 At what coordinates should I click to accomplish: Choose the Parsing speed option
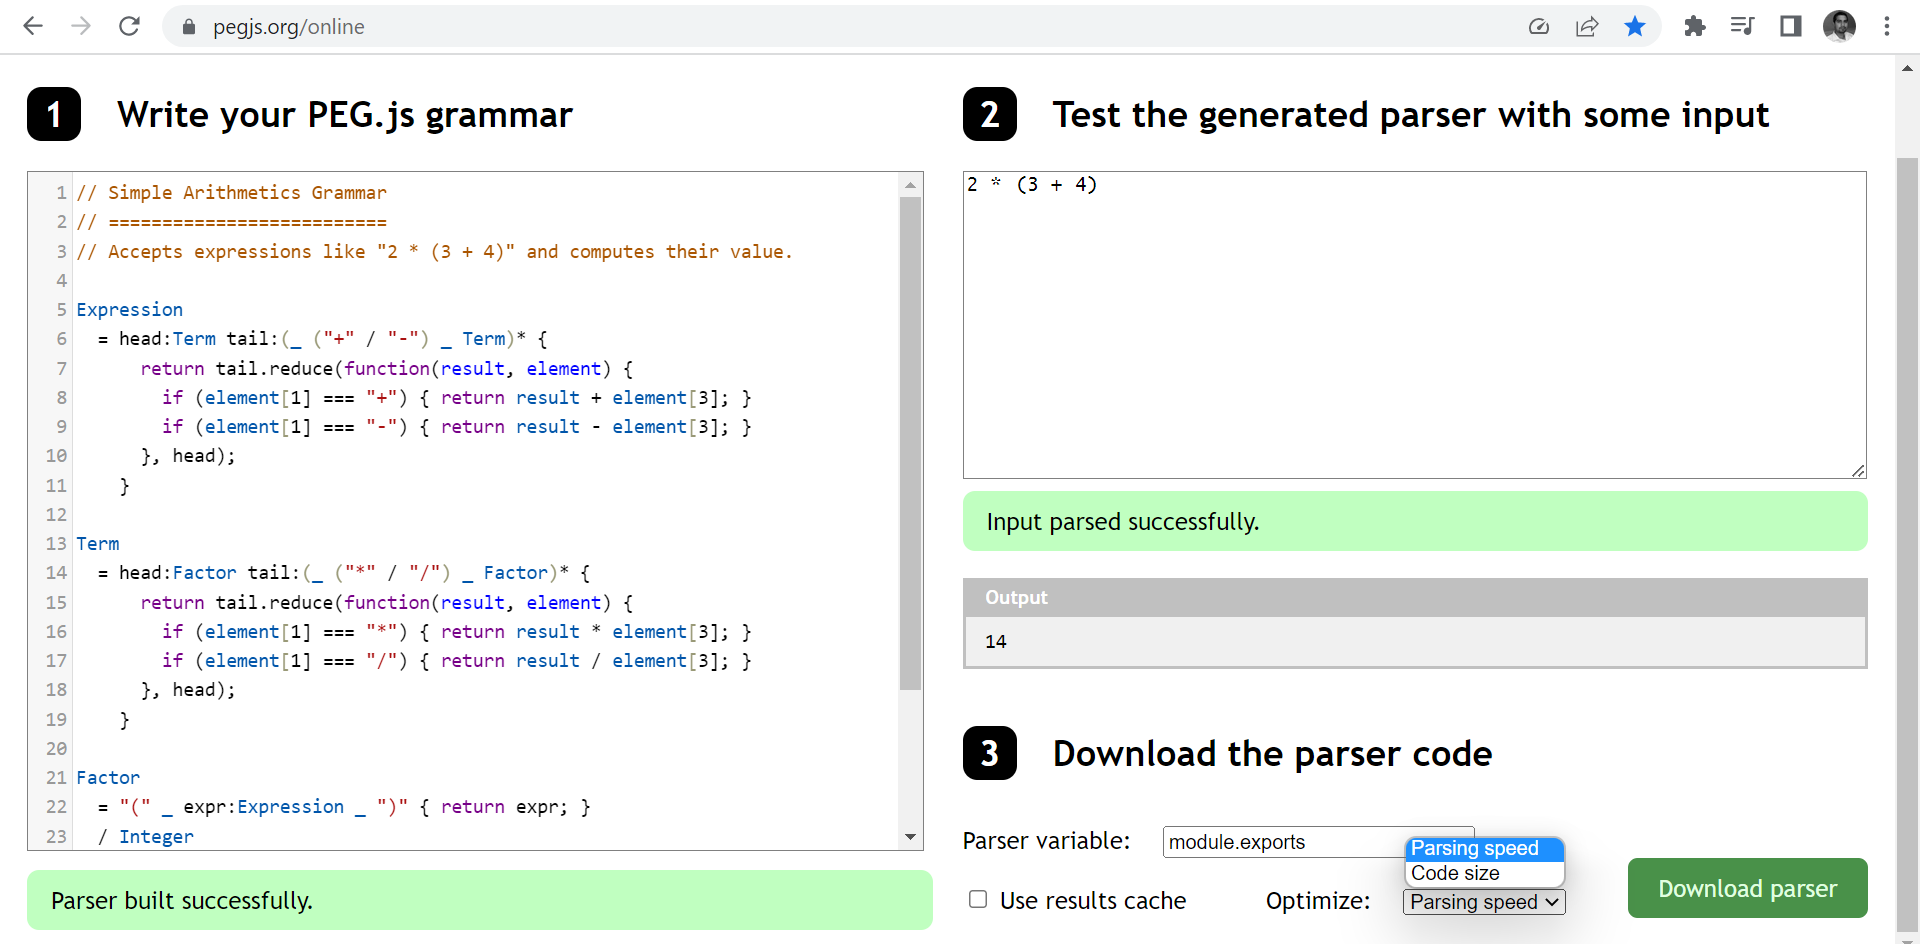click(x=1474, y=848)
